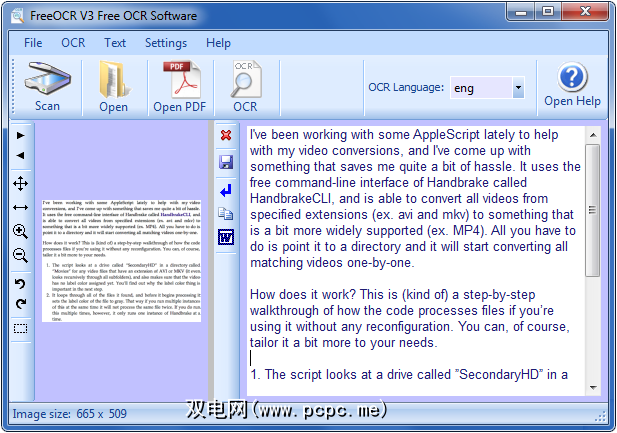Expand the OCR Language dropdown arrow

pos(518,87)
